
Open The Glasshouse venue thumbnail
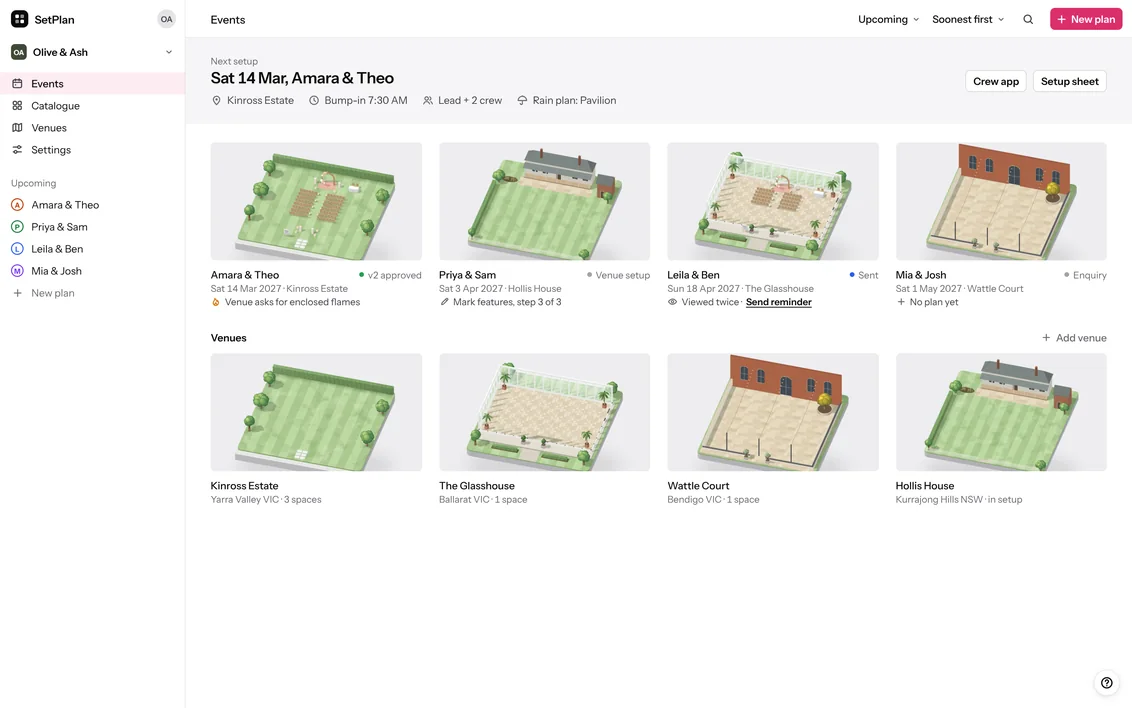[544, 412]
